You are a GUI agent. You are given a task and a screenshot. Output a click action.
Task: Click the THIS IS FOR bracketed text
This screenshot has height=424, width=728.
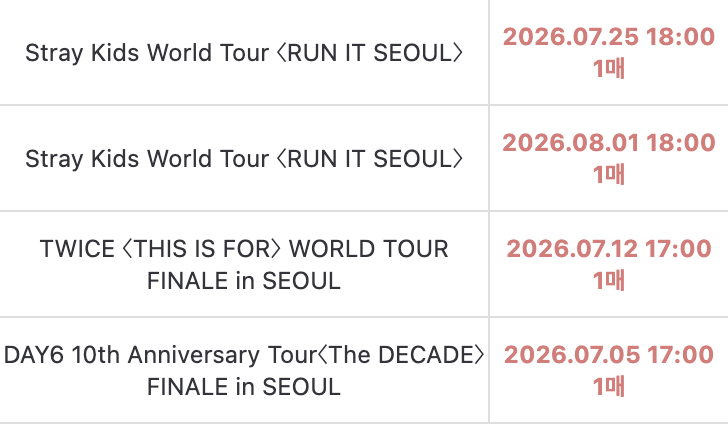coord(202,248)
